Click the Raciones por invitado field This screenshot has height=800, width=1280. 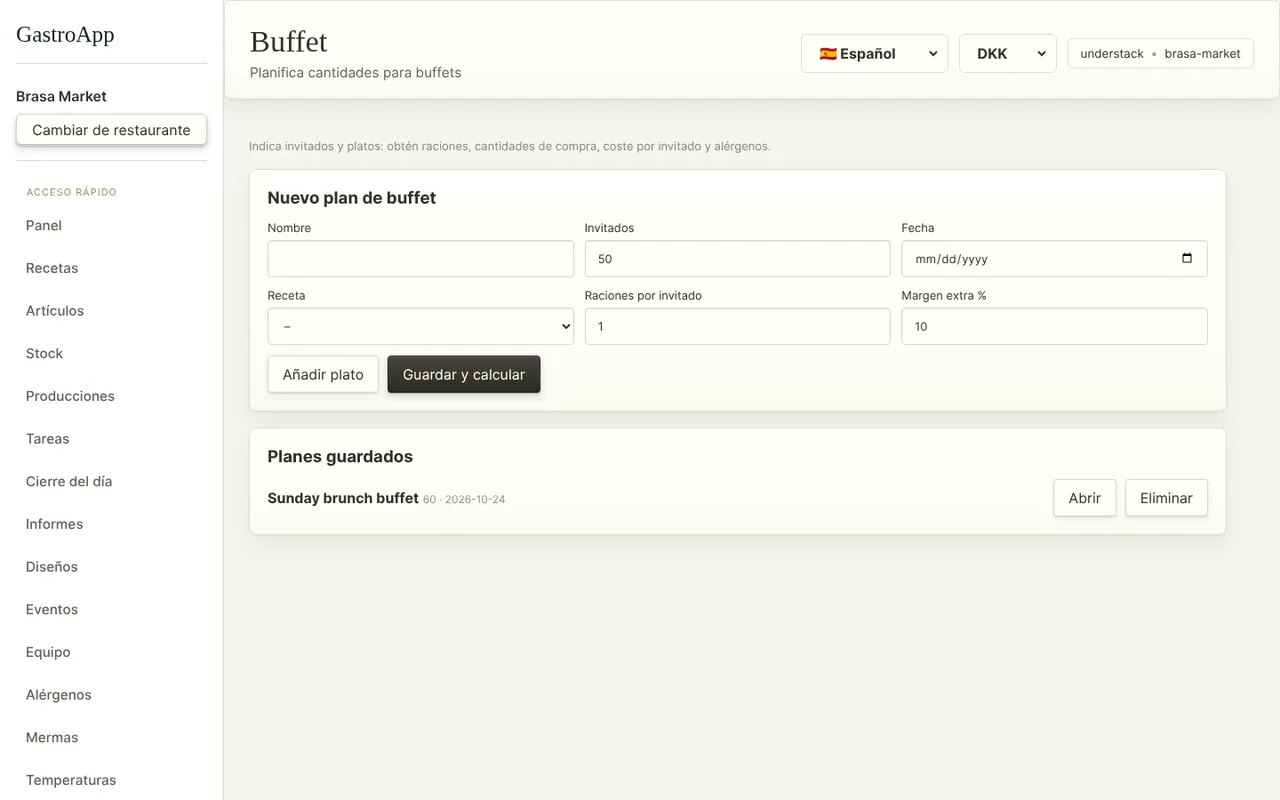coord(738,326)
